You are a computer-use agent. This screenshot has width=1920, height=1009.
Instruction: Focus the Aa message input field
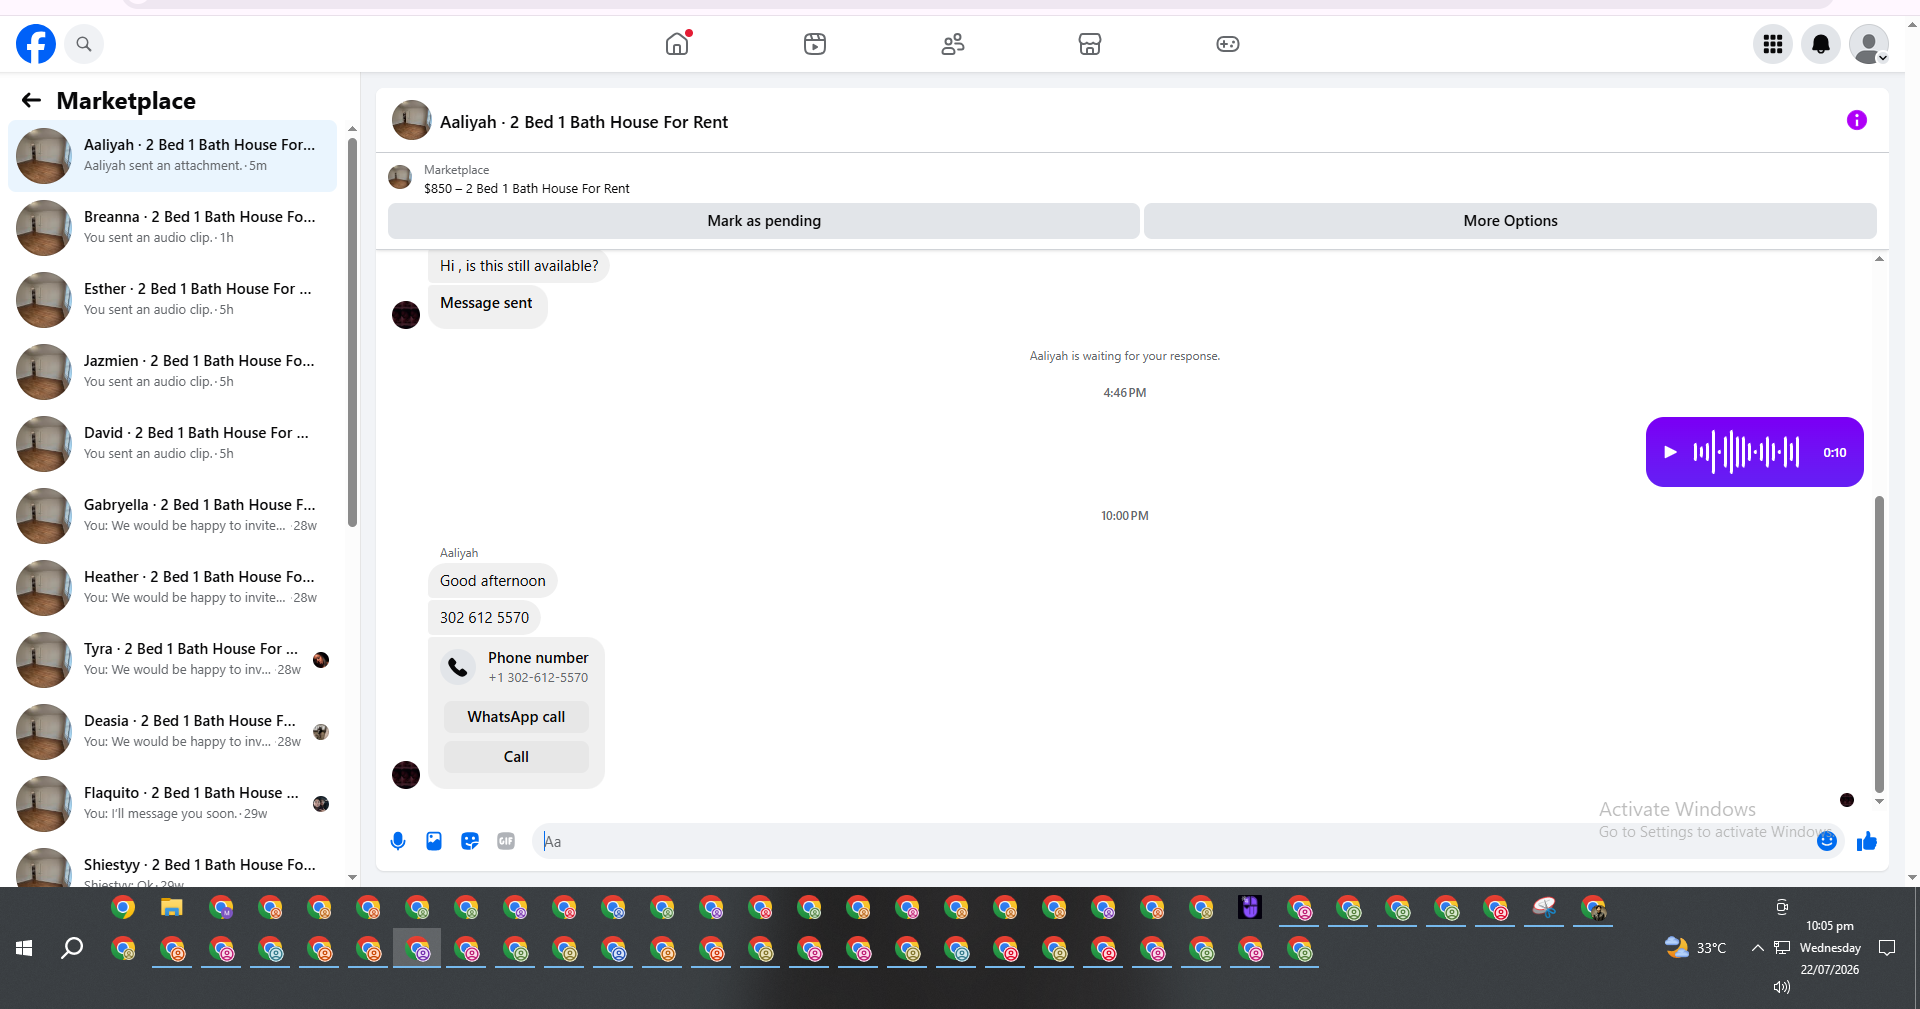tap(1175, 841)
